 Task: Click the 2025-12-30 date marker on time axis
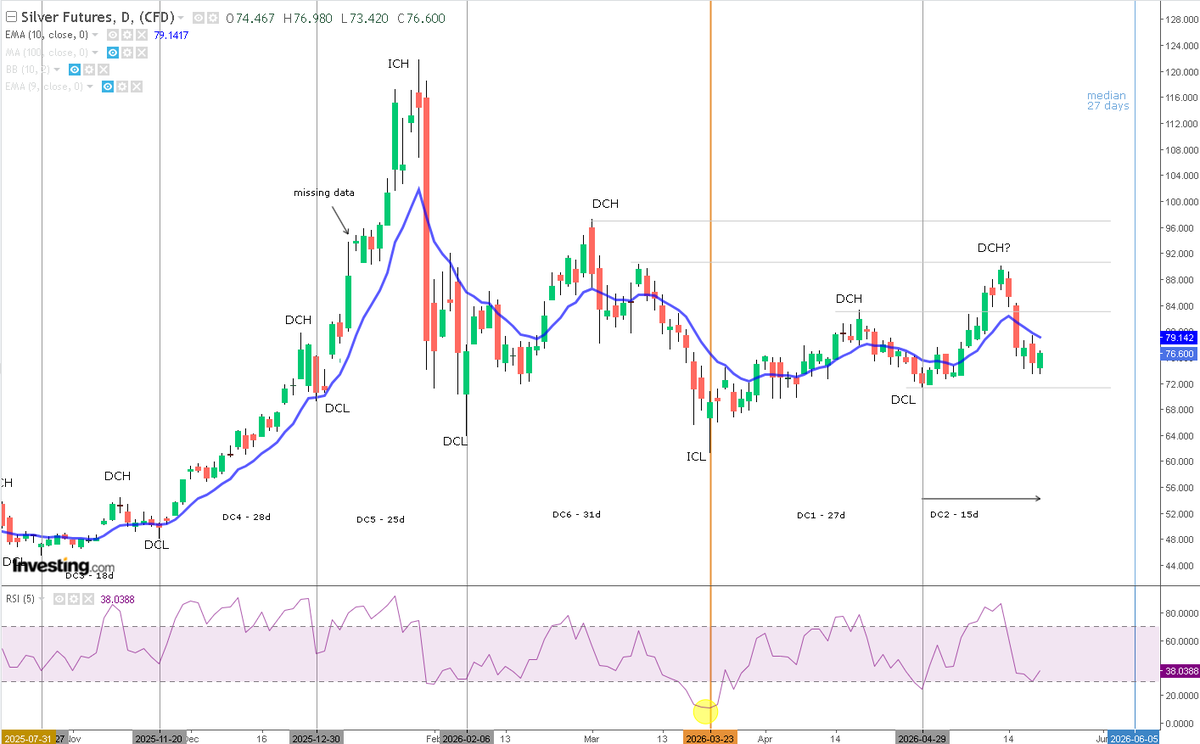point(316,737)
